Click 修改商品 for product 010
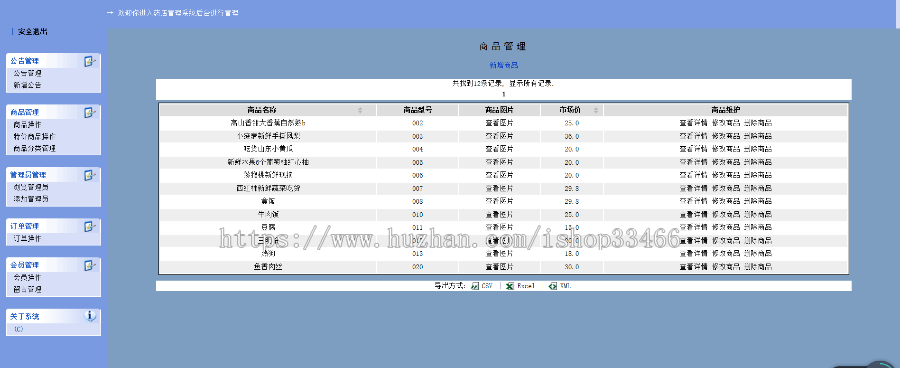 click(726, 214)
